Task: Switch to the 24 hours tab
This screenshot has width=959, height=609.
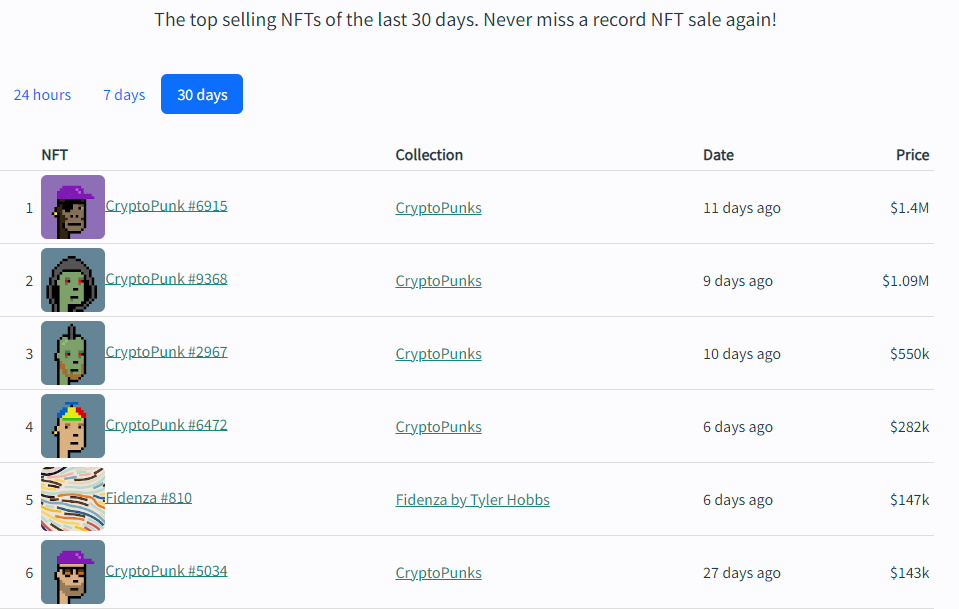Action: [x=42, y=95]
